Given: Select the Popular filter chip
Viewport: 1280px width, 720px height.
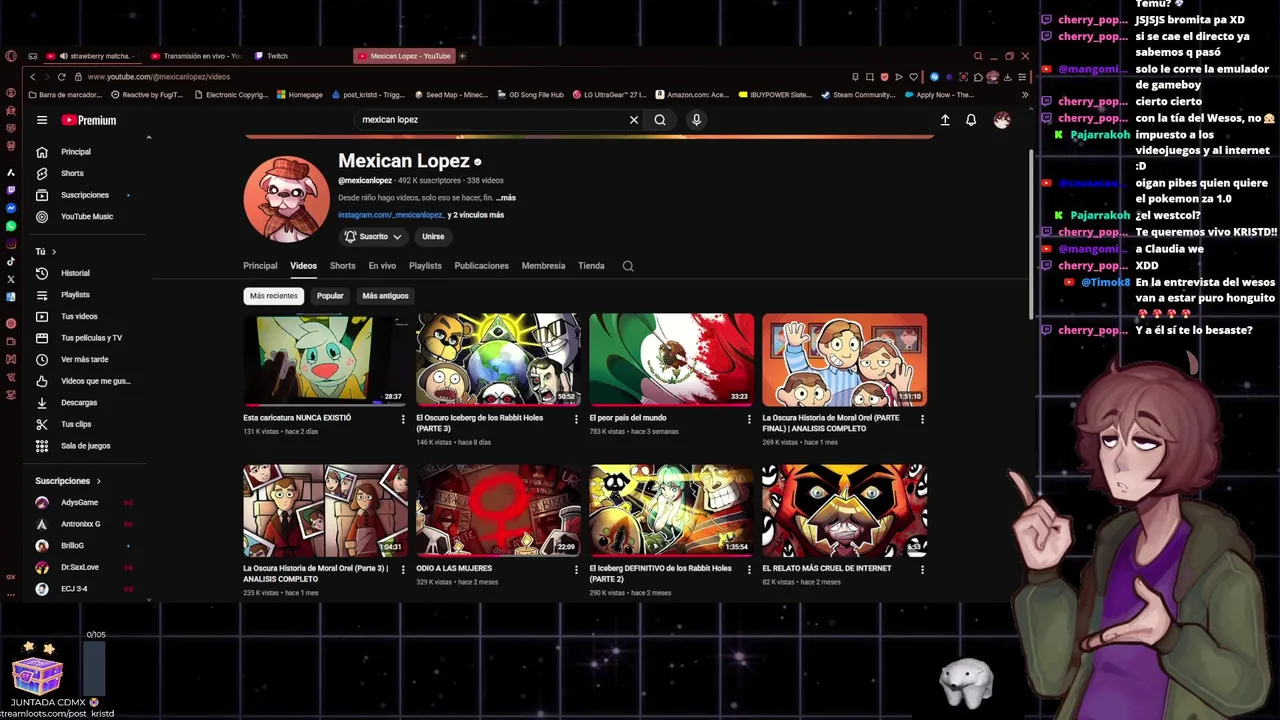Looking at the screenshot, I should (330, 296).
